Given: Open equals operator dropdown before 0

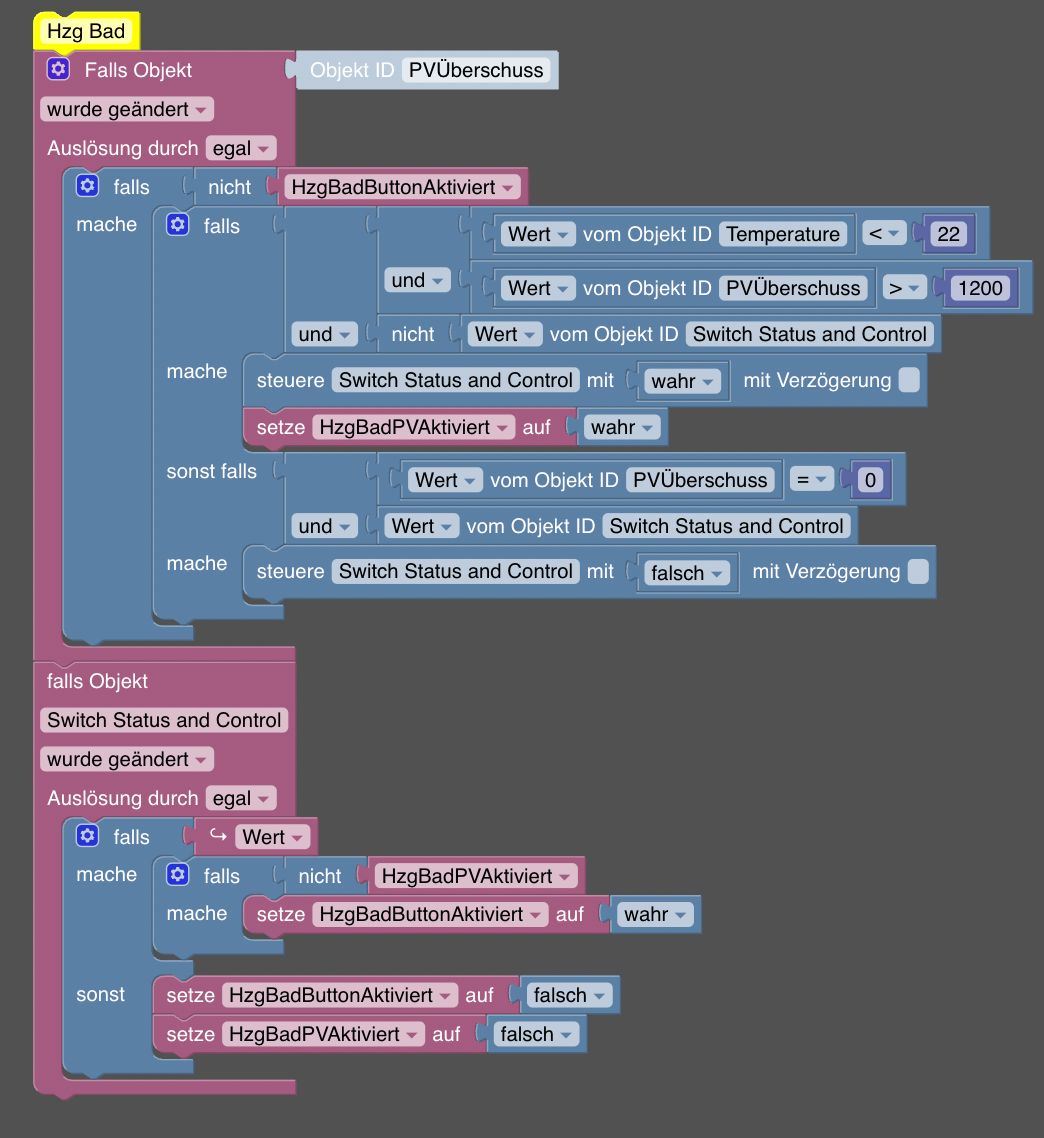Looking at the screenshot, I should [812, 480].
